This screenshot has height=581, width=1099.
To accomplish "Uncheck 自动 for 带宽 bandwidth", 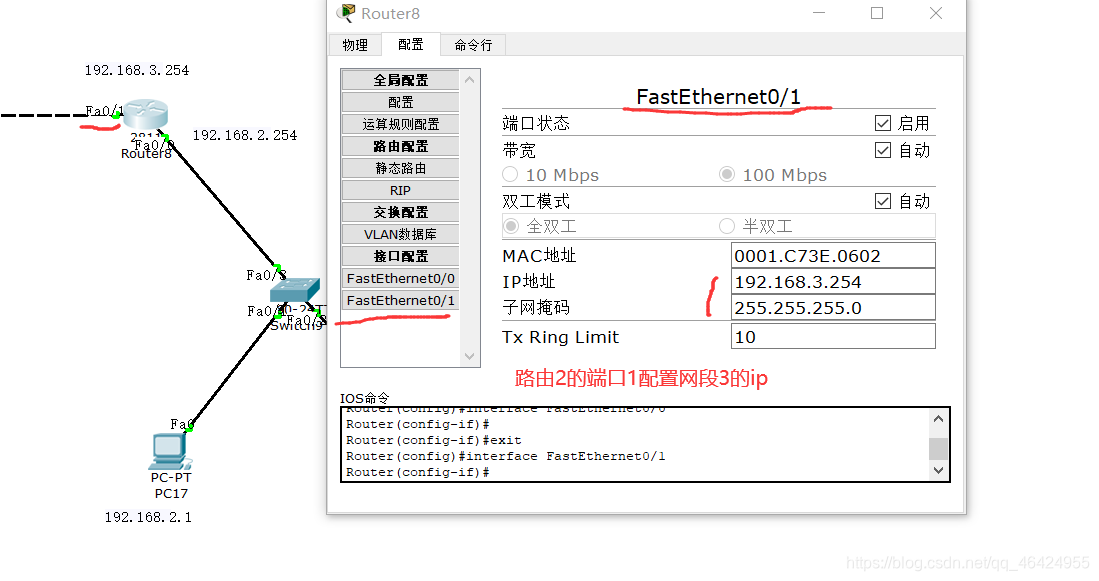I will 883,149.
